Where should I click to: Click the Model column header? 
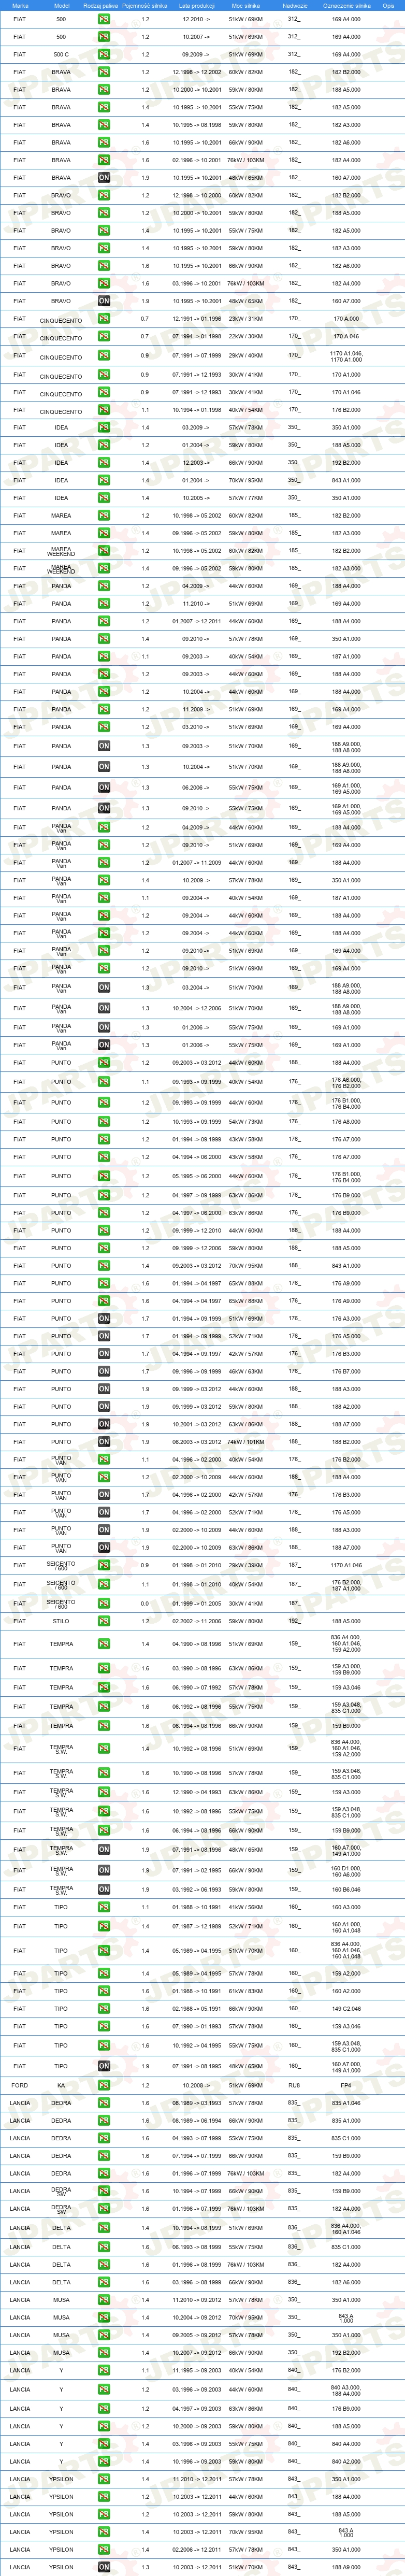pos(61,5)
